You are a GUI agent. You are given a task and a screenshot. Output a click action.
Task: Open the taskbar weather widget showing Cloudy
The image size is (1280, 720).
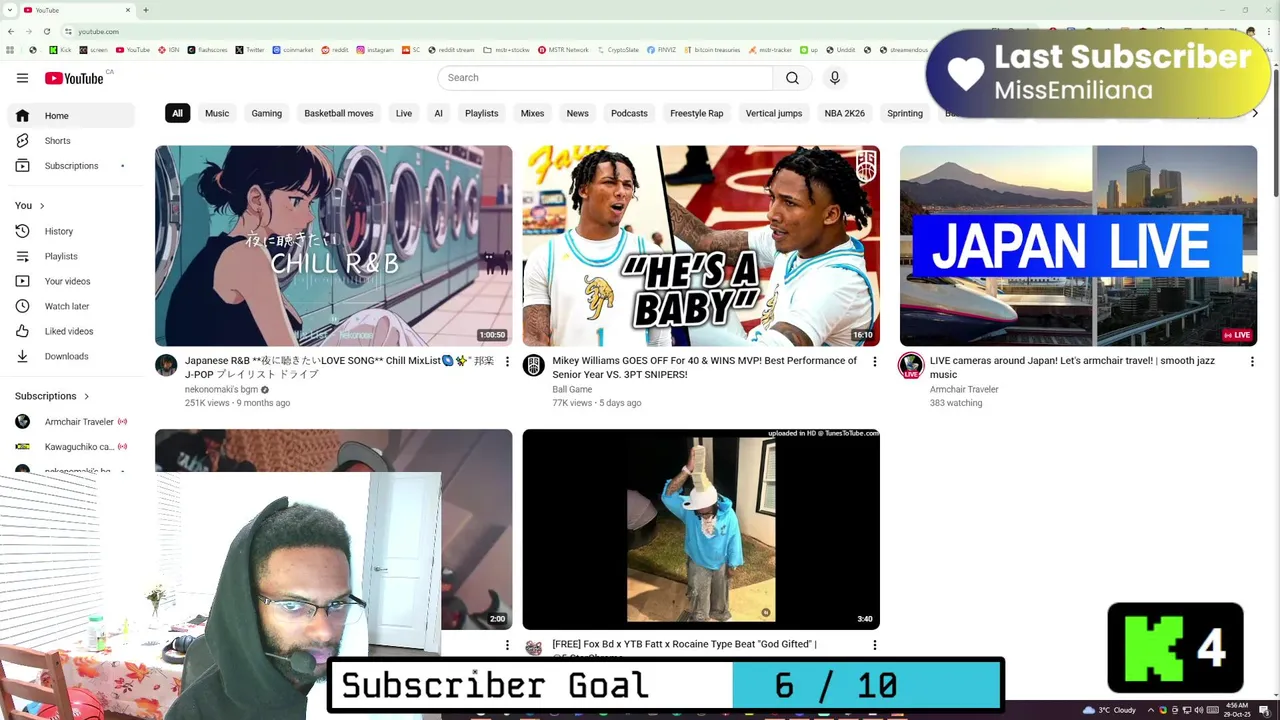click(1109, 710)
